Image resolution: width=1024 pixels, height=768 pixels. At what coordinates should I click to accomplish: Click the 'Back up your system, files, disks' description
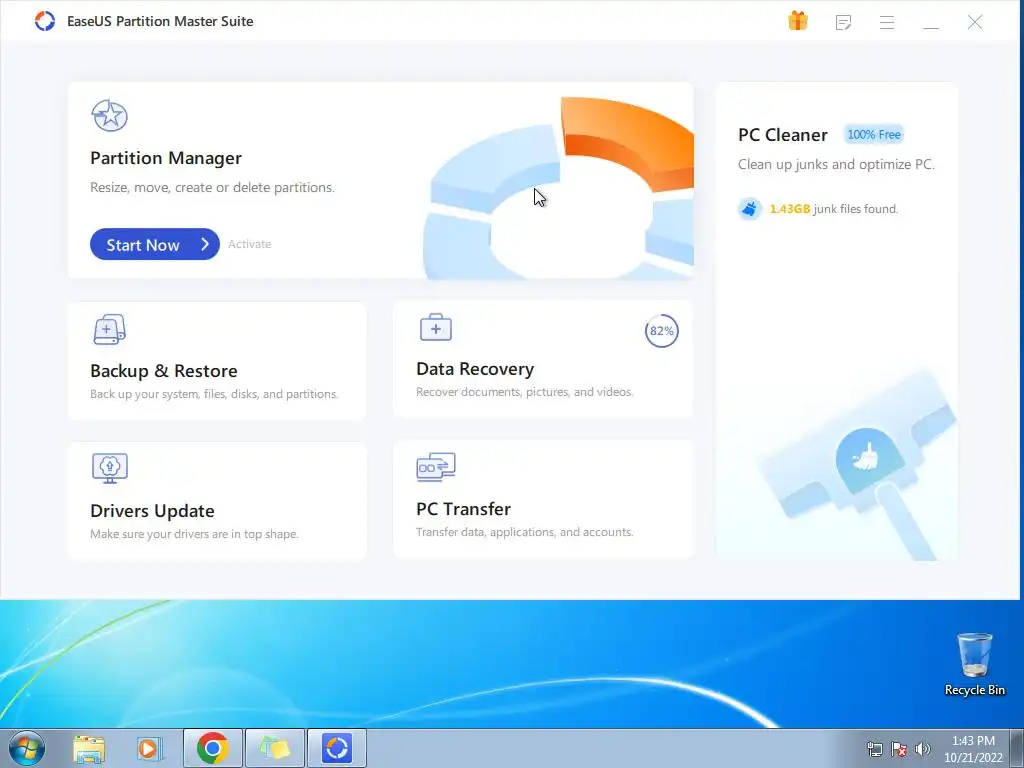pyautogui.click(x=214, y=394)
